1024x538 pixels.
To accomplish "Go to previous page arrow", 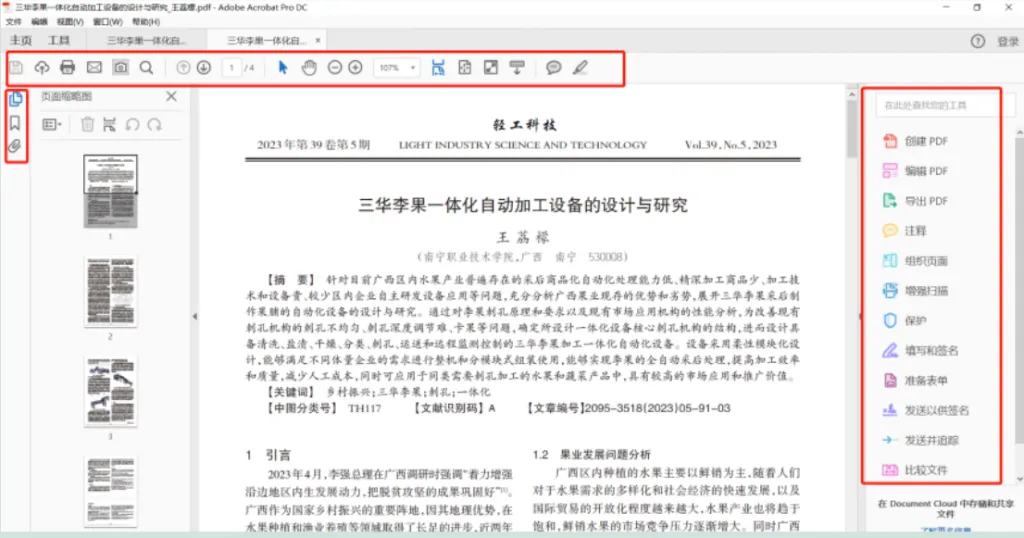I will 184,67.
